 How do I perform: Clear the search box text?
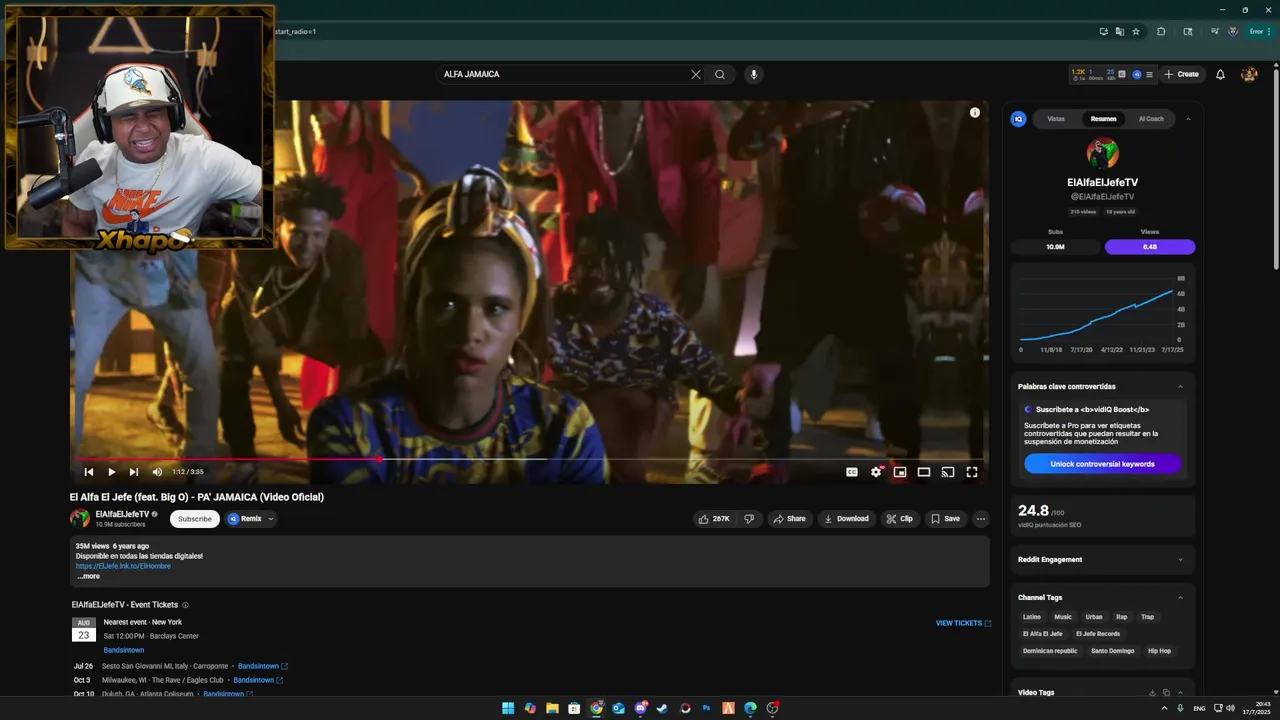coord(696,74)
